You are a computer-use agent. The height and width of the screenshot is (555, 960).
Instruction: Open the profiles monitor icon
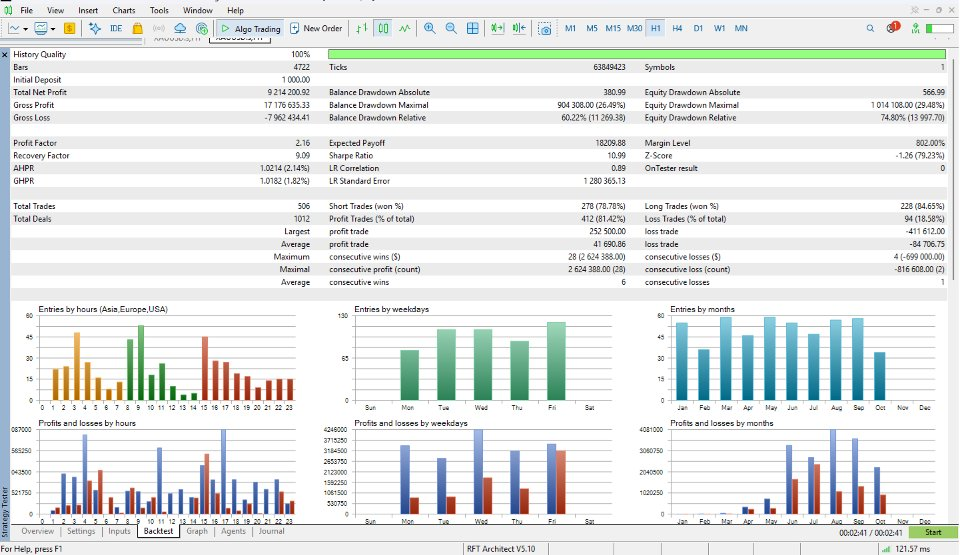[41, 28]
